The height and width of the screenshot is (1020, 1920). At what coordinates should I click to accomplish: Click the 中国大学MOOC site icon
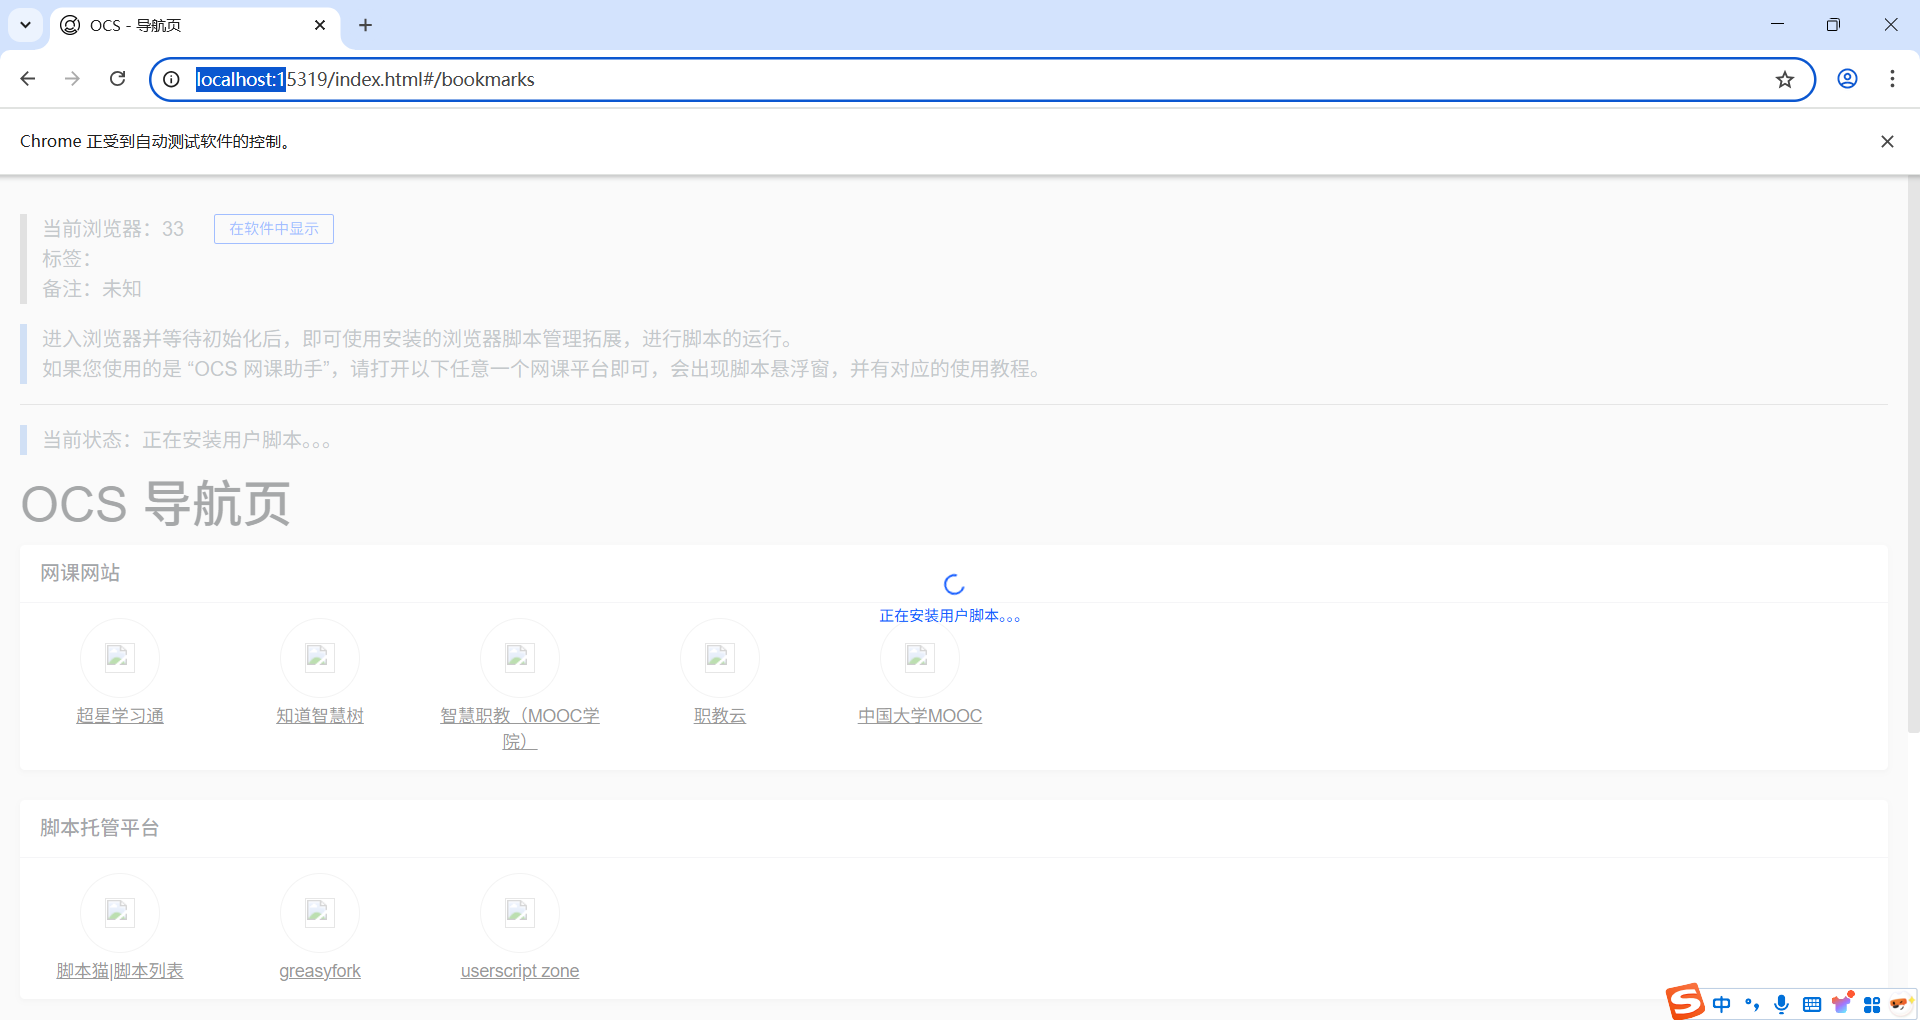point(920,657)
